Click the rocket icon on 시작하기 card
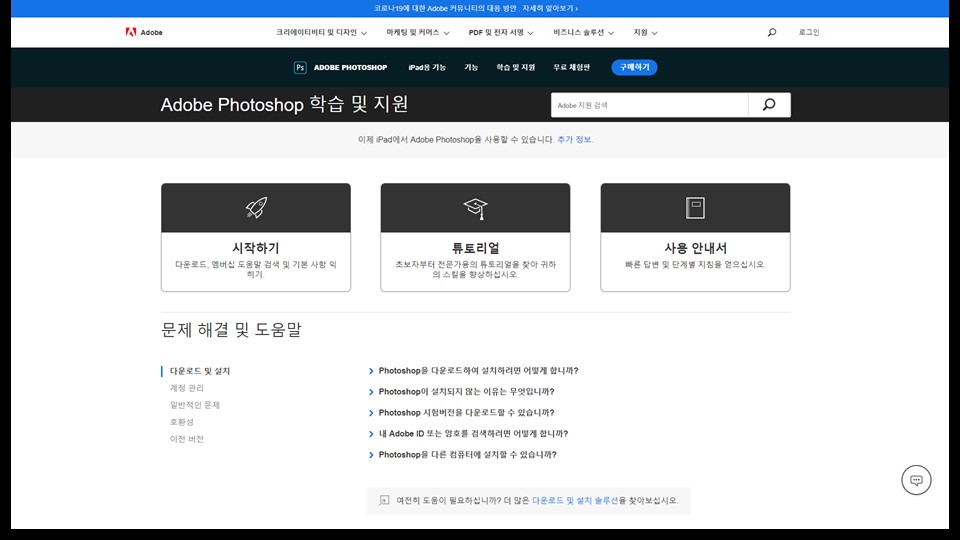The image size is (960, 540). pos(256,208)
